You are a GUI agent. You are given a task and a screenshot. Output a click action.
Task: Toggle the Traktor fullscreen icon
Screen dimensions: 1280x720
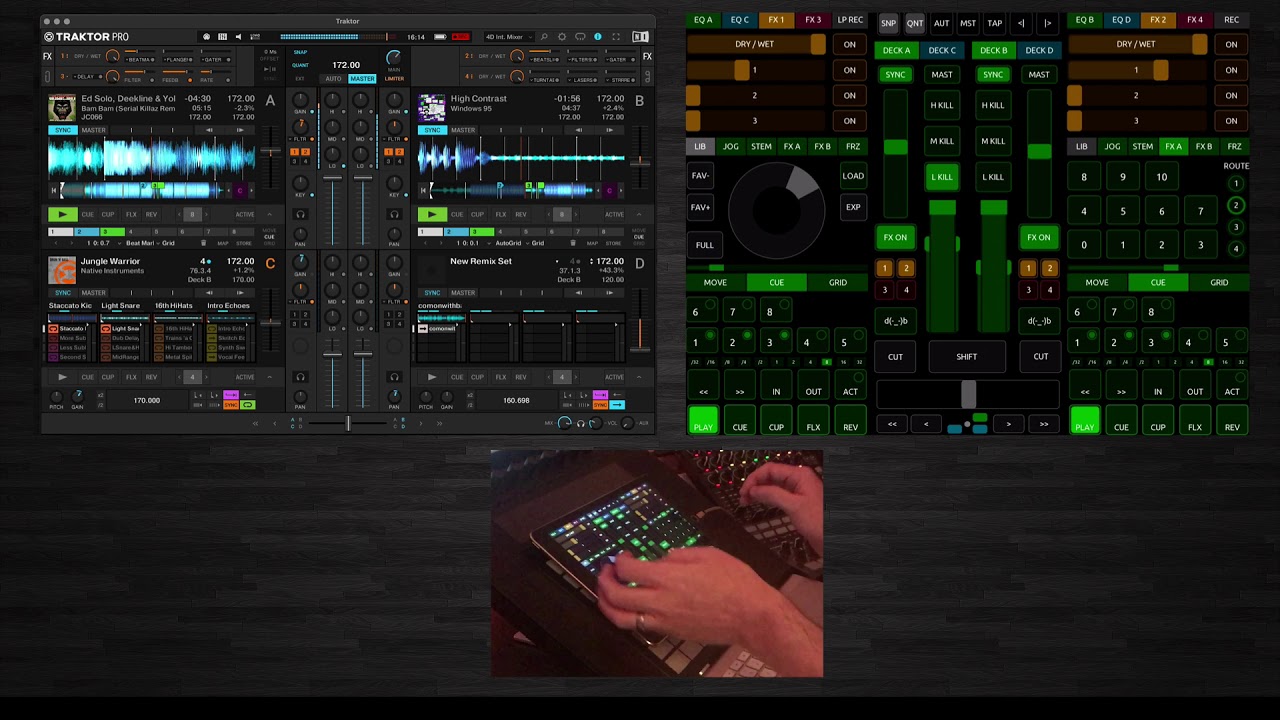(x=616, y=37)
